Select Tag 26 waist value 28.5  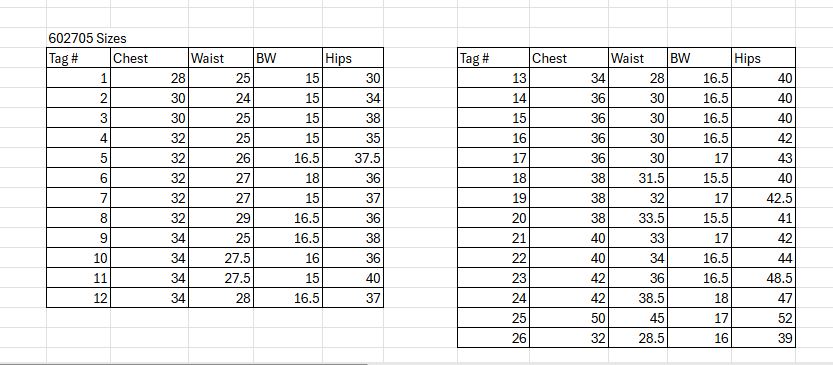(638, 338)
